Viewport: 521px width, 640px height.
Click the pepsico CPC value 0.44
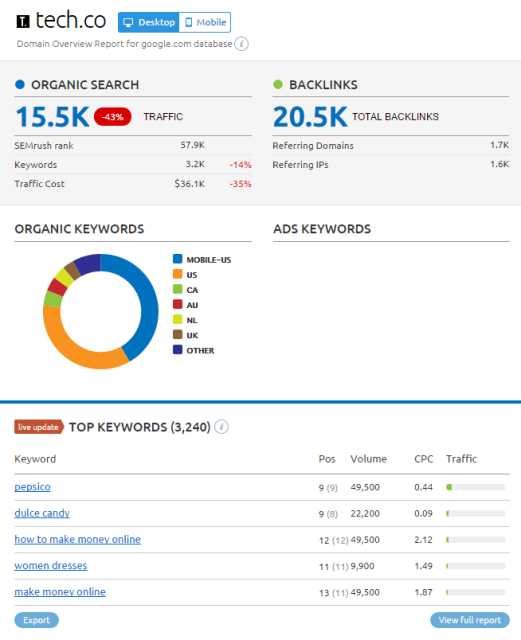[x=423, y=487]
